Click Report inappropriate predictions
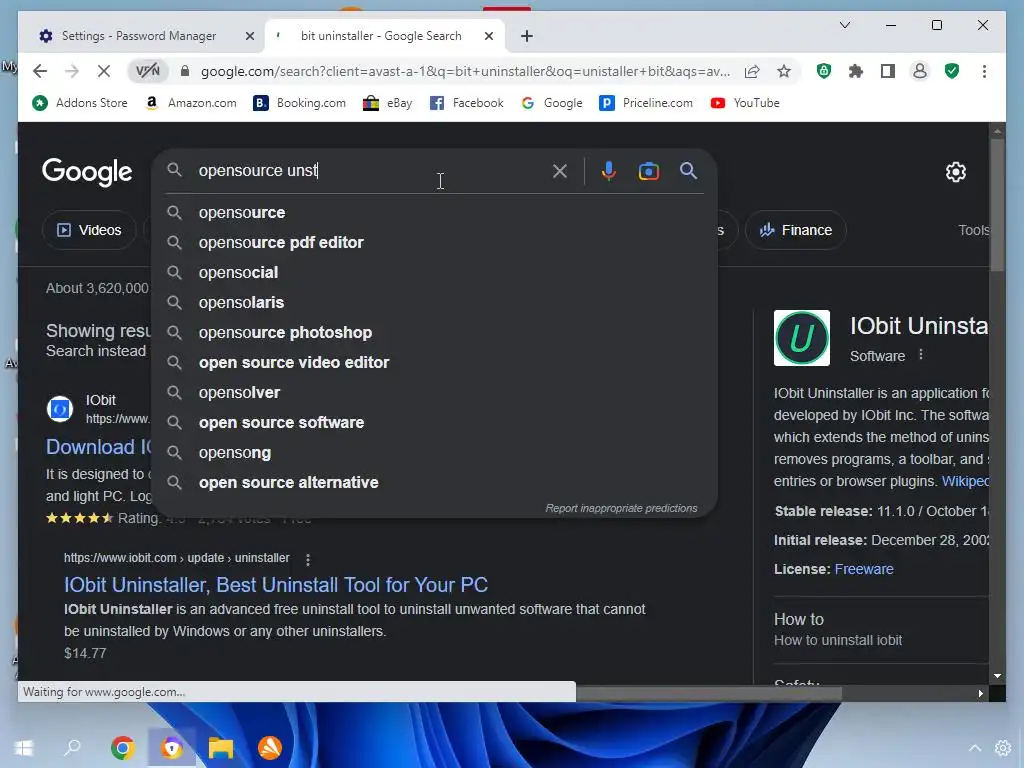 click(x=621, y=508)
